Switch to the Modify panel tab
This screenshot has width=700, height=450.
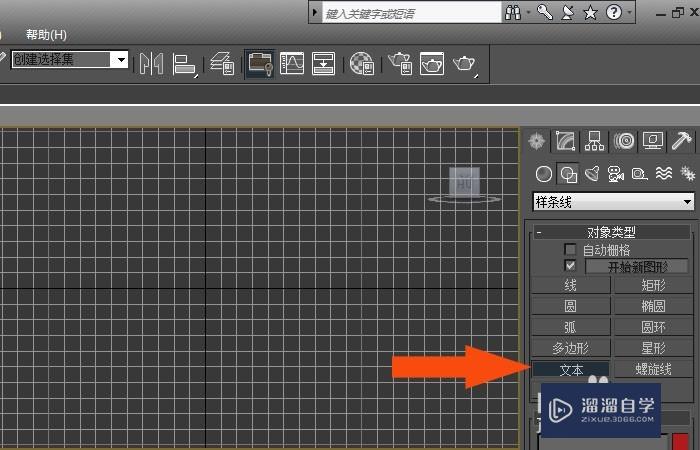[x=565, y=141]
